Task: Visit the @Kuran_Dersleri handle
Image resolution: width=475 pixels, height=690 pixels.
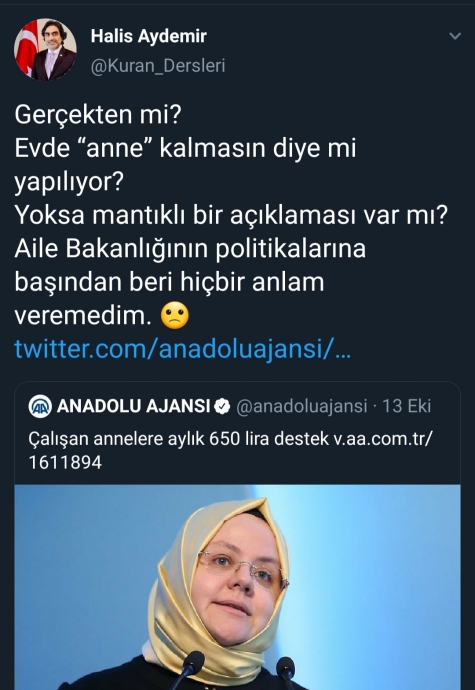Action: pos(158,66)
